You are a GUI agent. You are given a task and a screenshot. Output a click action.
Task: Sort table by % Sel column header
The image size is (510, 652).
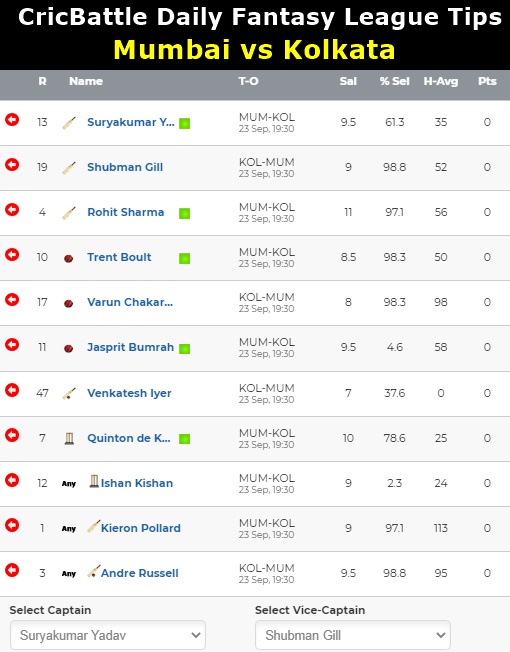[x=394, y=81]
